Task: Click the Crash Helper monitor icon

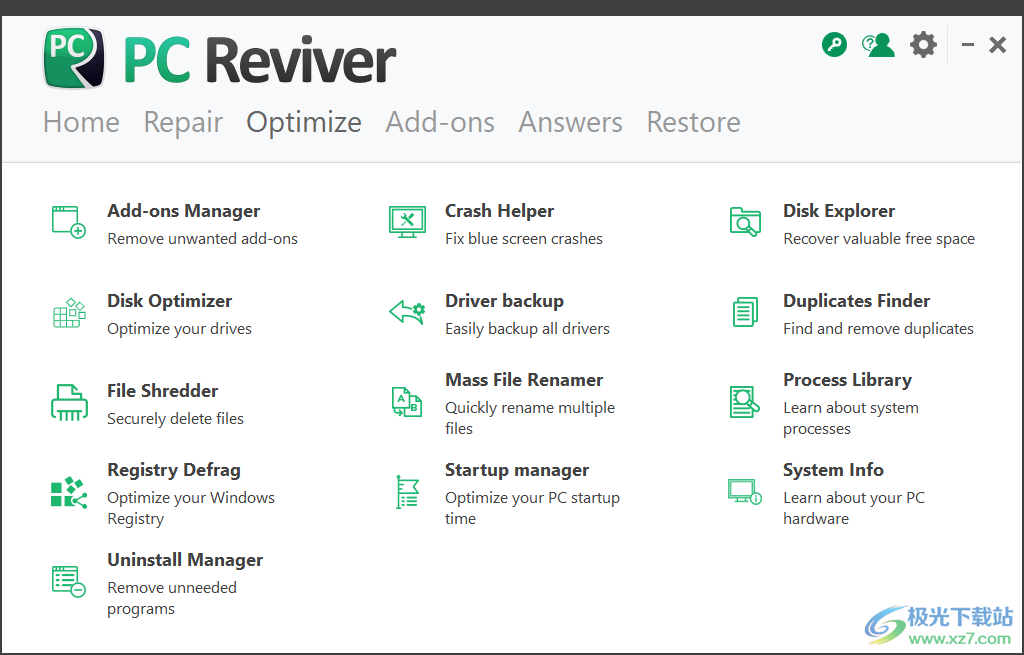Action: tap(407, 222)
